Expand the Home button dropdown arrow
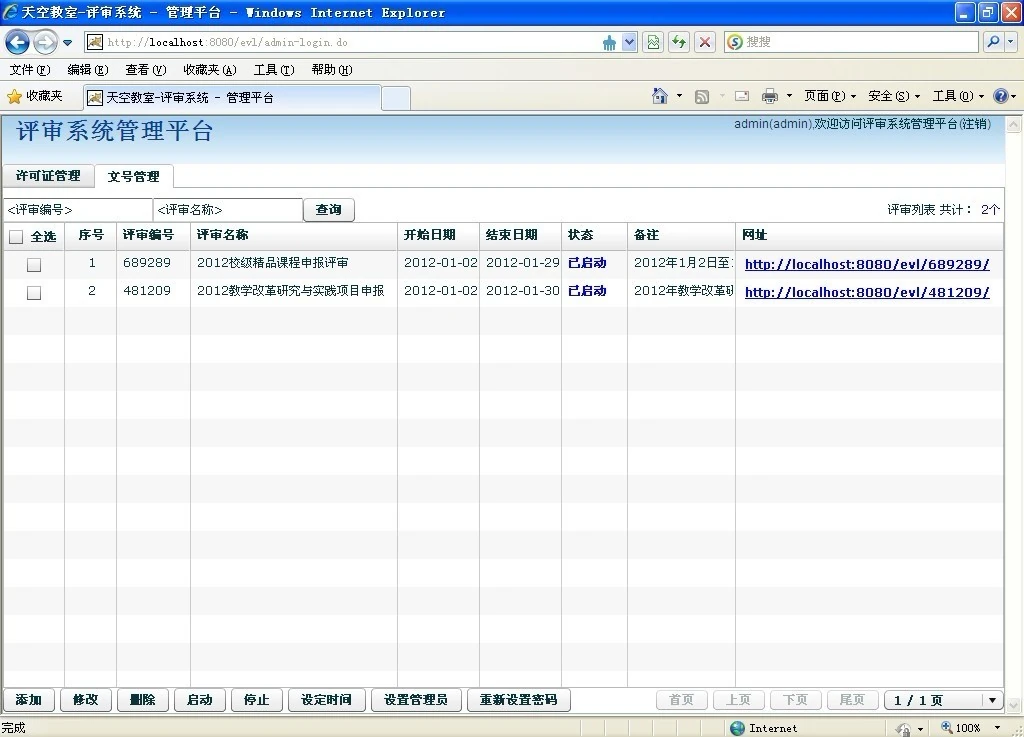Viewport: 1024px width, 737px height. (x=679, y=96)
